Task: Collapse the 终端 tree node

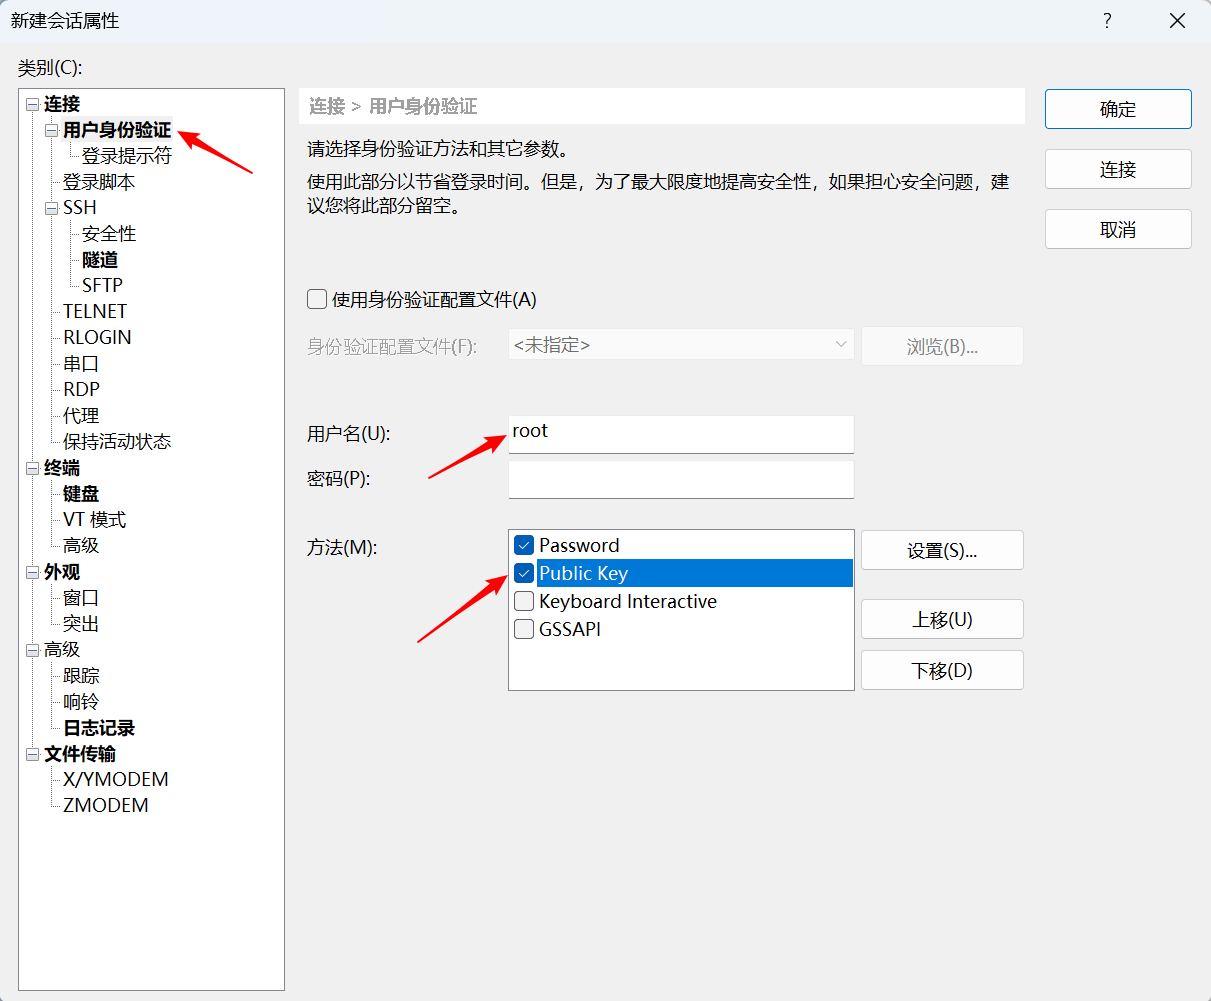Action: tap(33, 468)
